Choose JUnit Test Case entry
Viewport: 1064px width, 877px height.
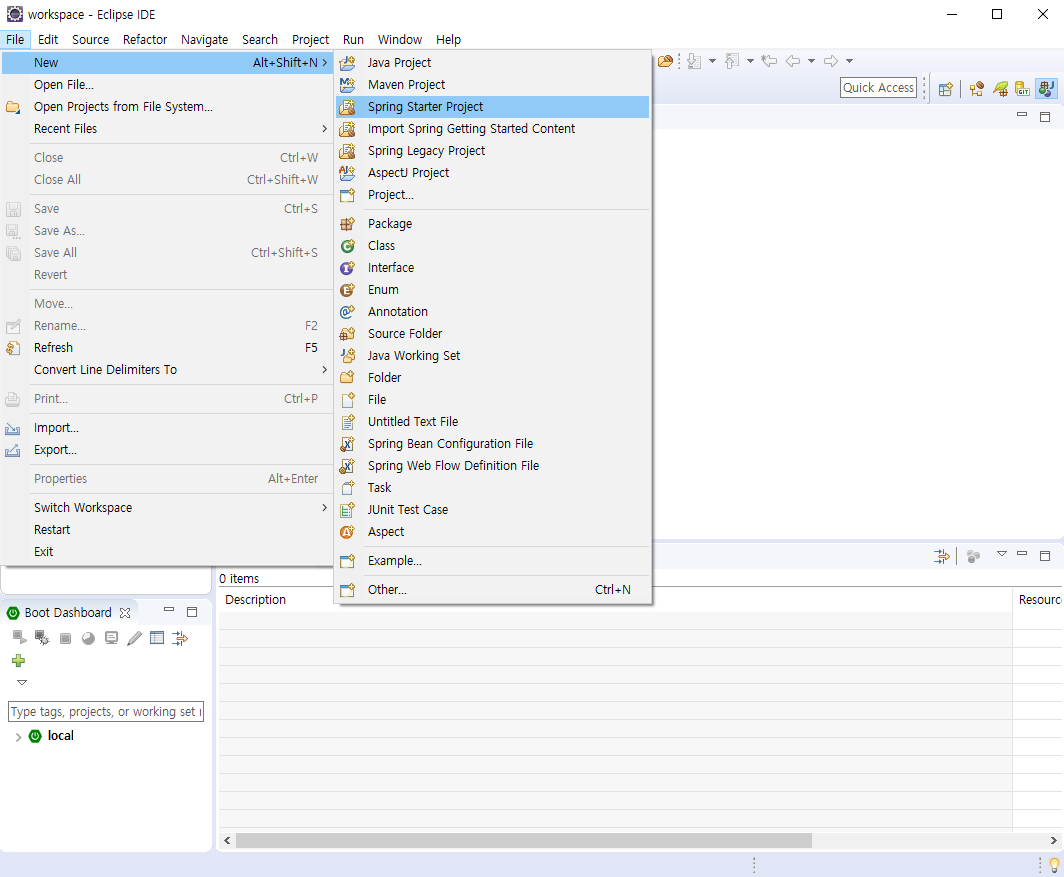pyautogui.click(x=493, y=510)
